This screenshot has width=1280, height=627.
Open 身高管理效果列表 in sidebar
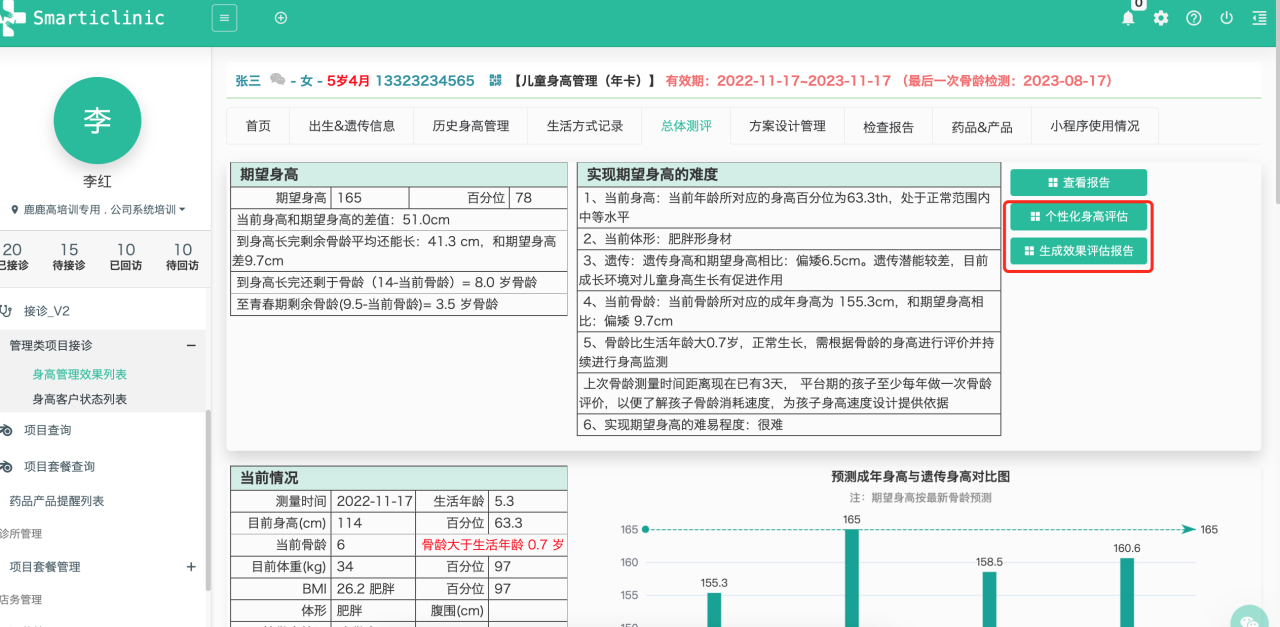tap(80, 374)
